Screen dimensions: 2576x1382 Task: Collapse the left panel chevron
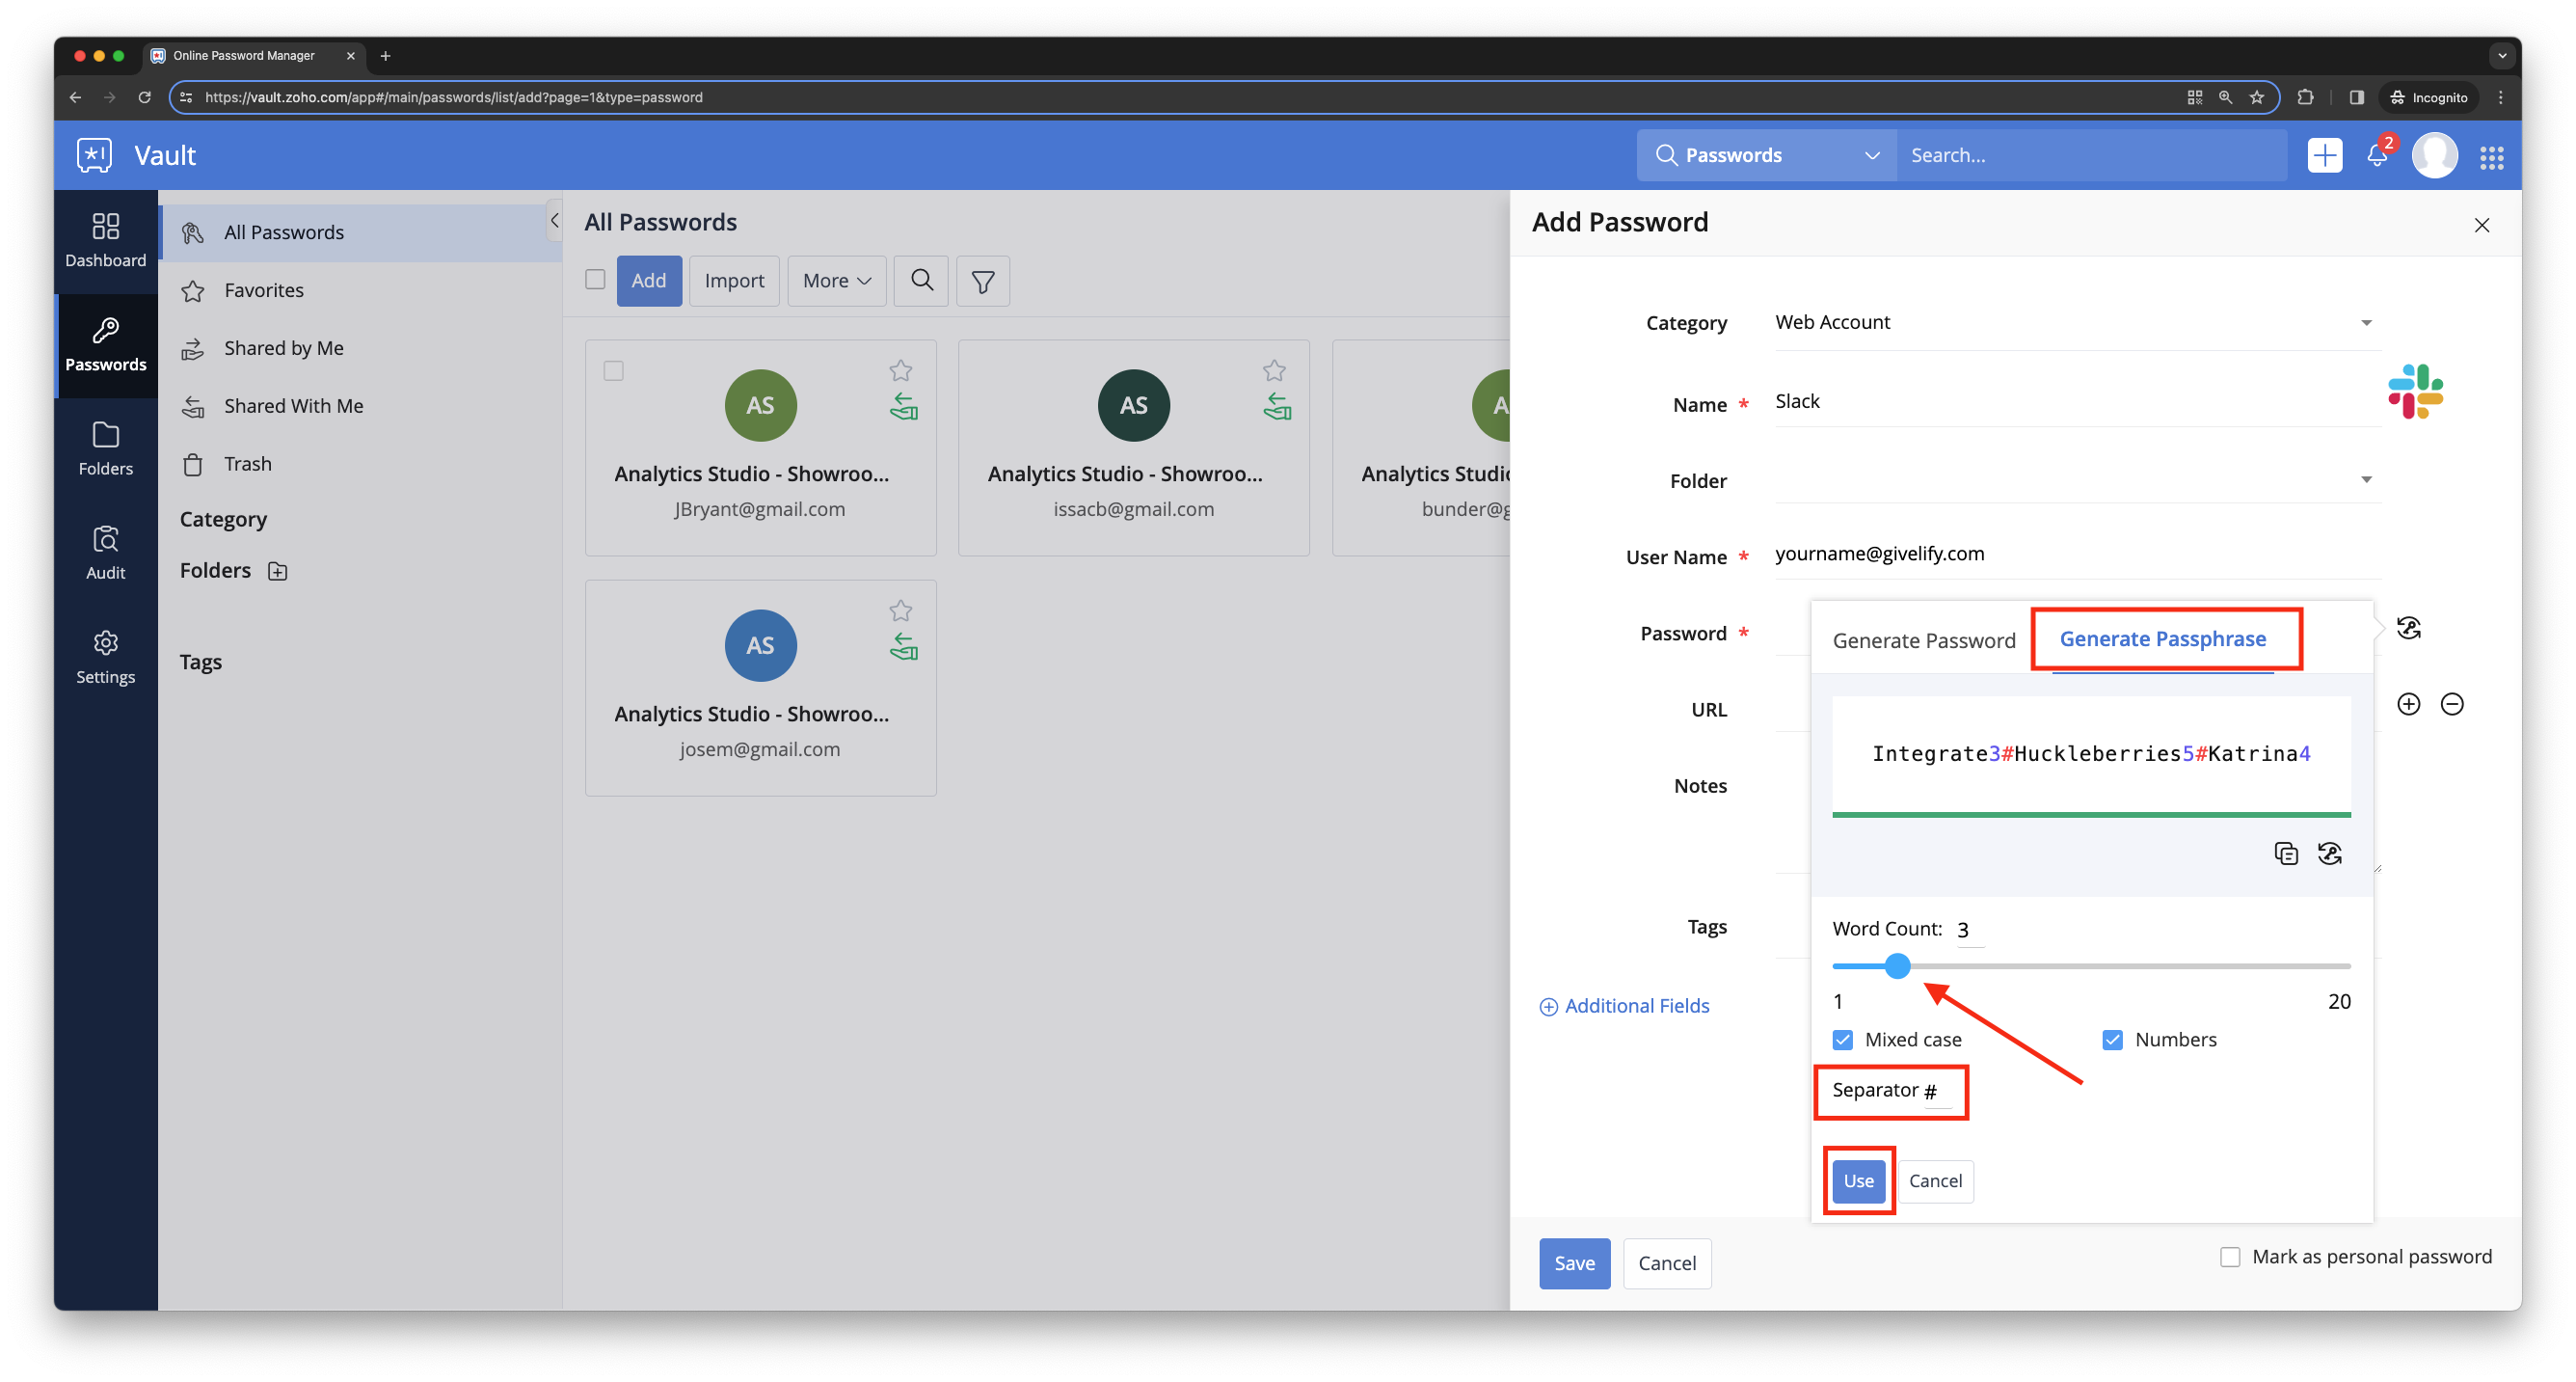pyautogui.click(x=554, y=221)
